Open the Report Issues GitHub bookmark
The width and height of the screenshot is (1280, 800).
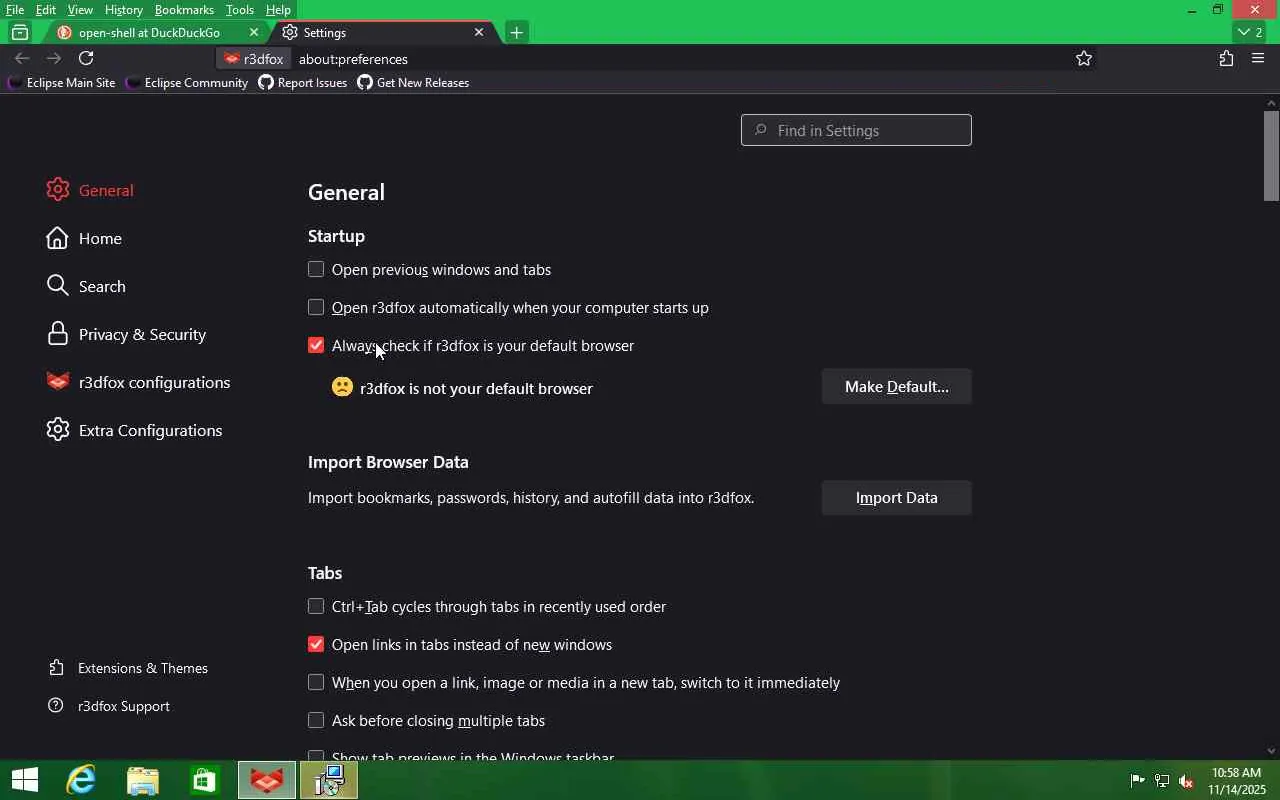(302, 83)
